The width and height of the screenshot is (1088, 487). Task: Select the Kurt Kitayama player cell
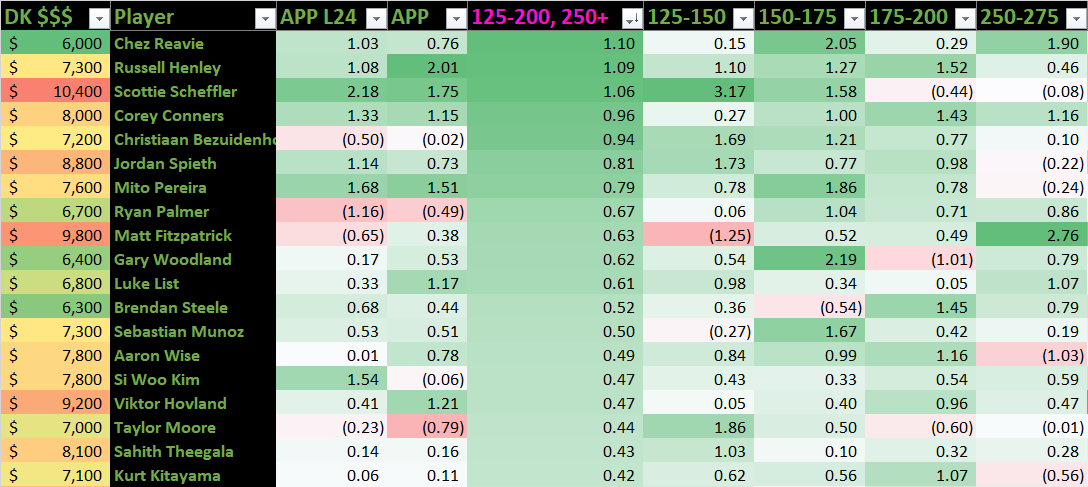193,476
